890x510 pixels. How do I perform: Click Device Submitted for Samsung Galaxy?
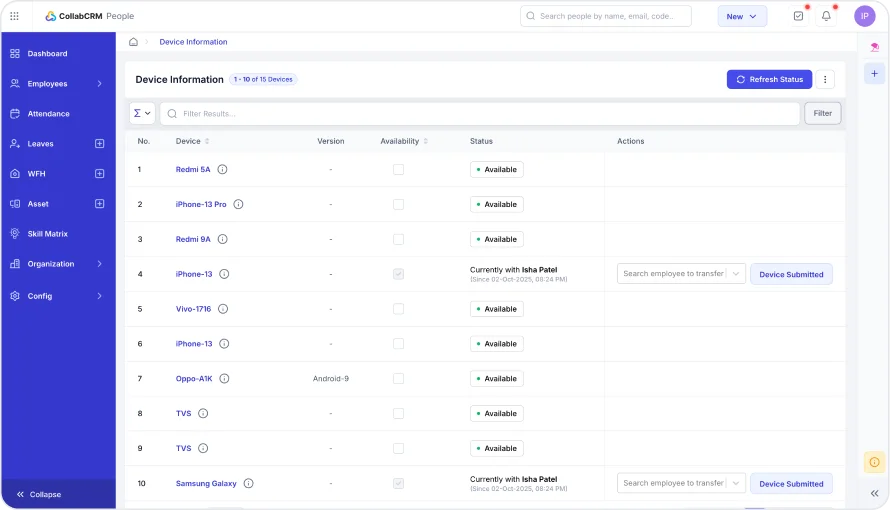[791, 484]
